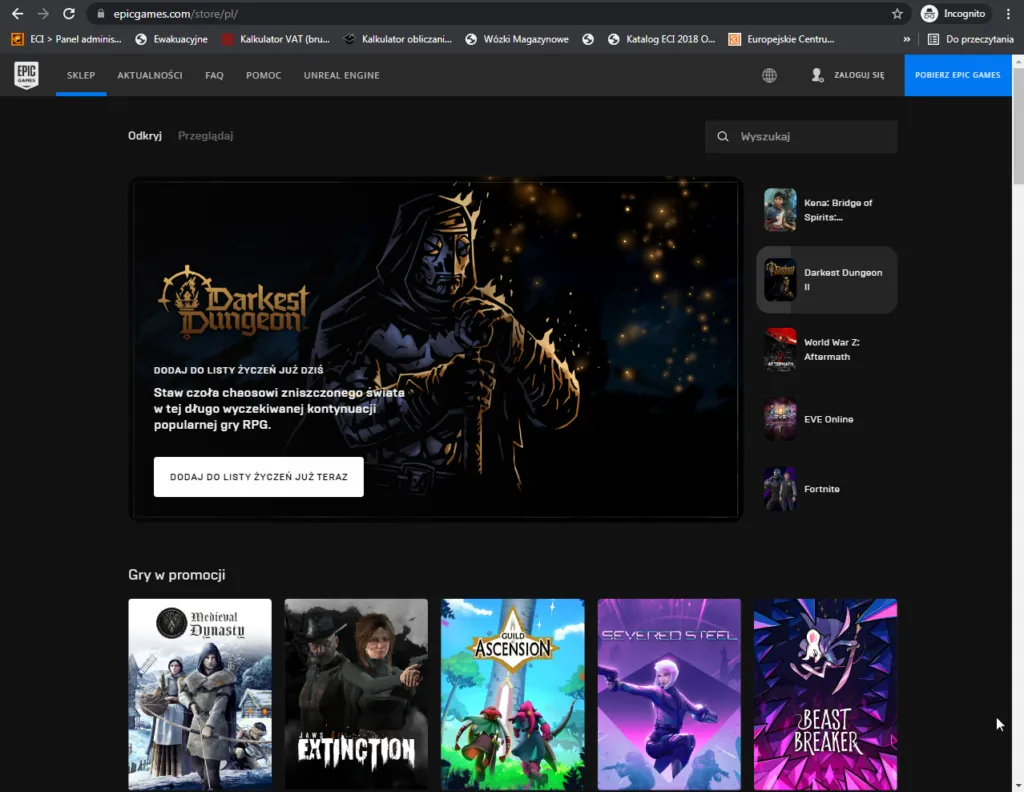Screen dimensions: 1024x792
Task: Open Medieval Dynasty game card
Action: (200, 695)
